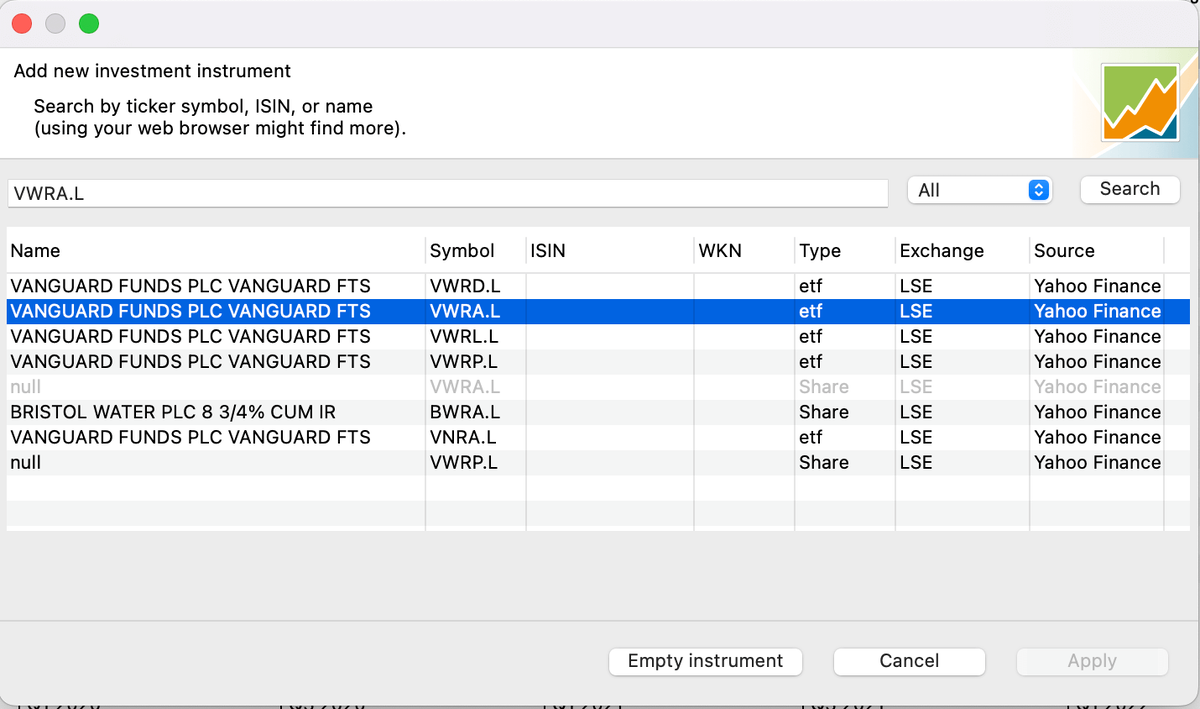The image size is (1200, 709).
Task: Sort by Name column header
Action: coord(216,251)
